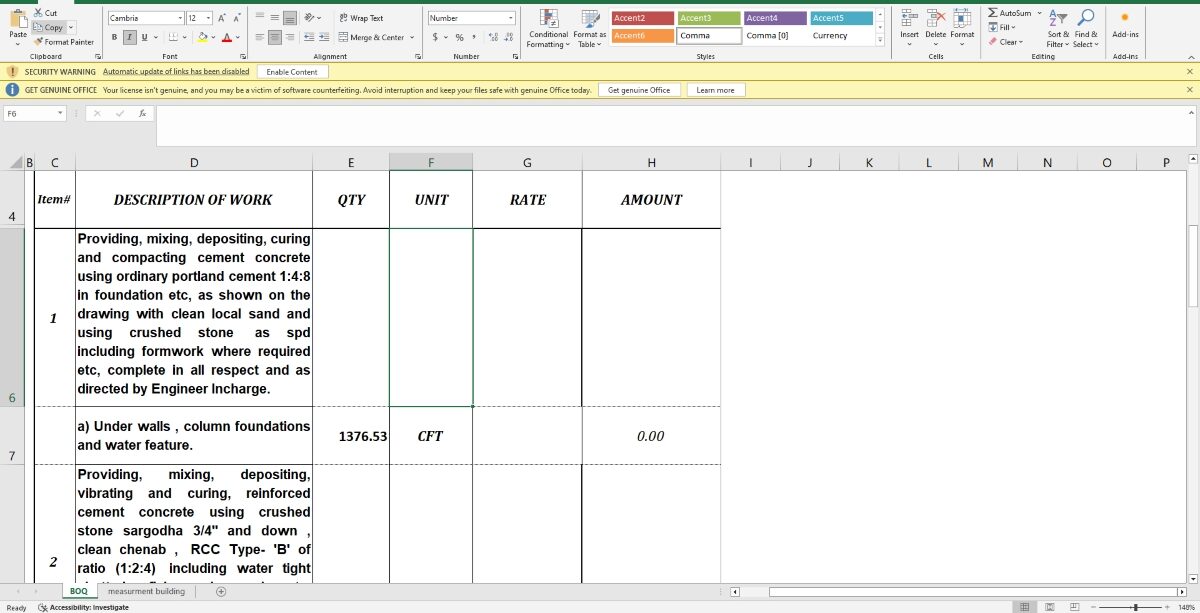Click the AutoSum sigma icon
The height and width of the screenshot is (613, 1200).
[992, 13]
